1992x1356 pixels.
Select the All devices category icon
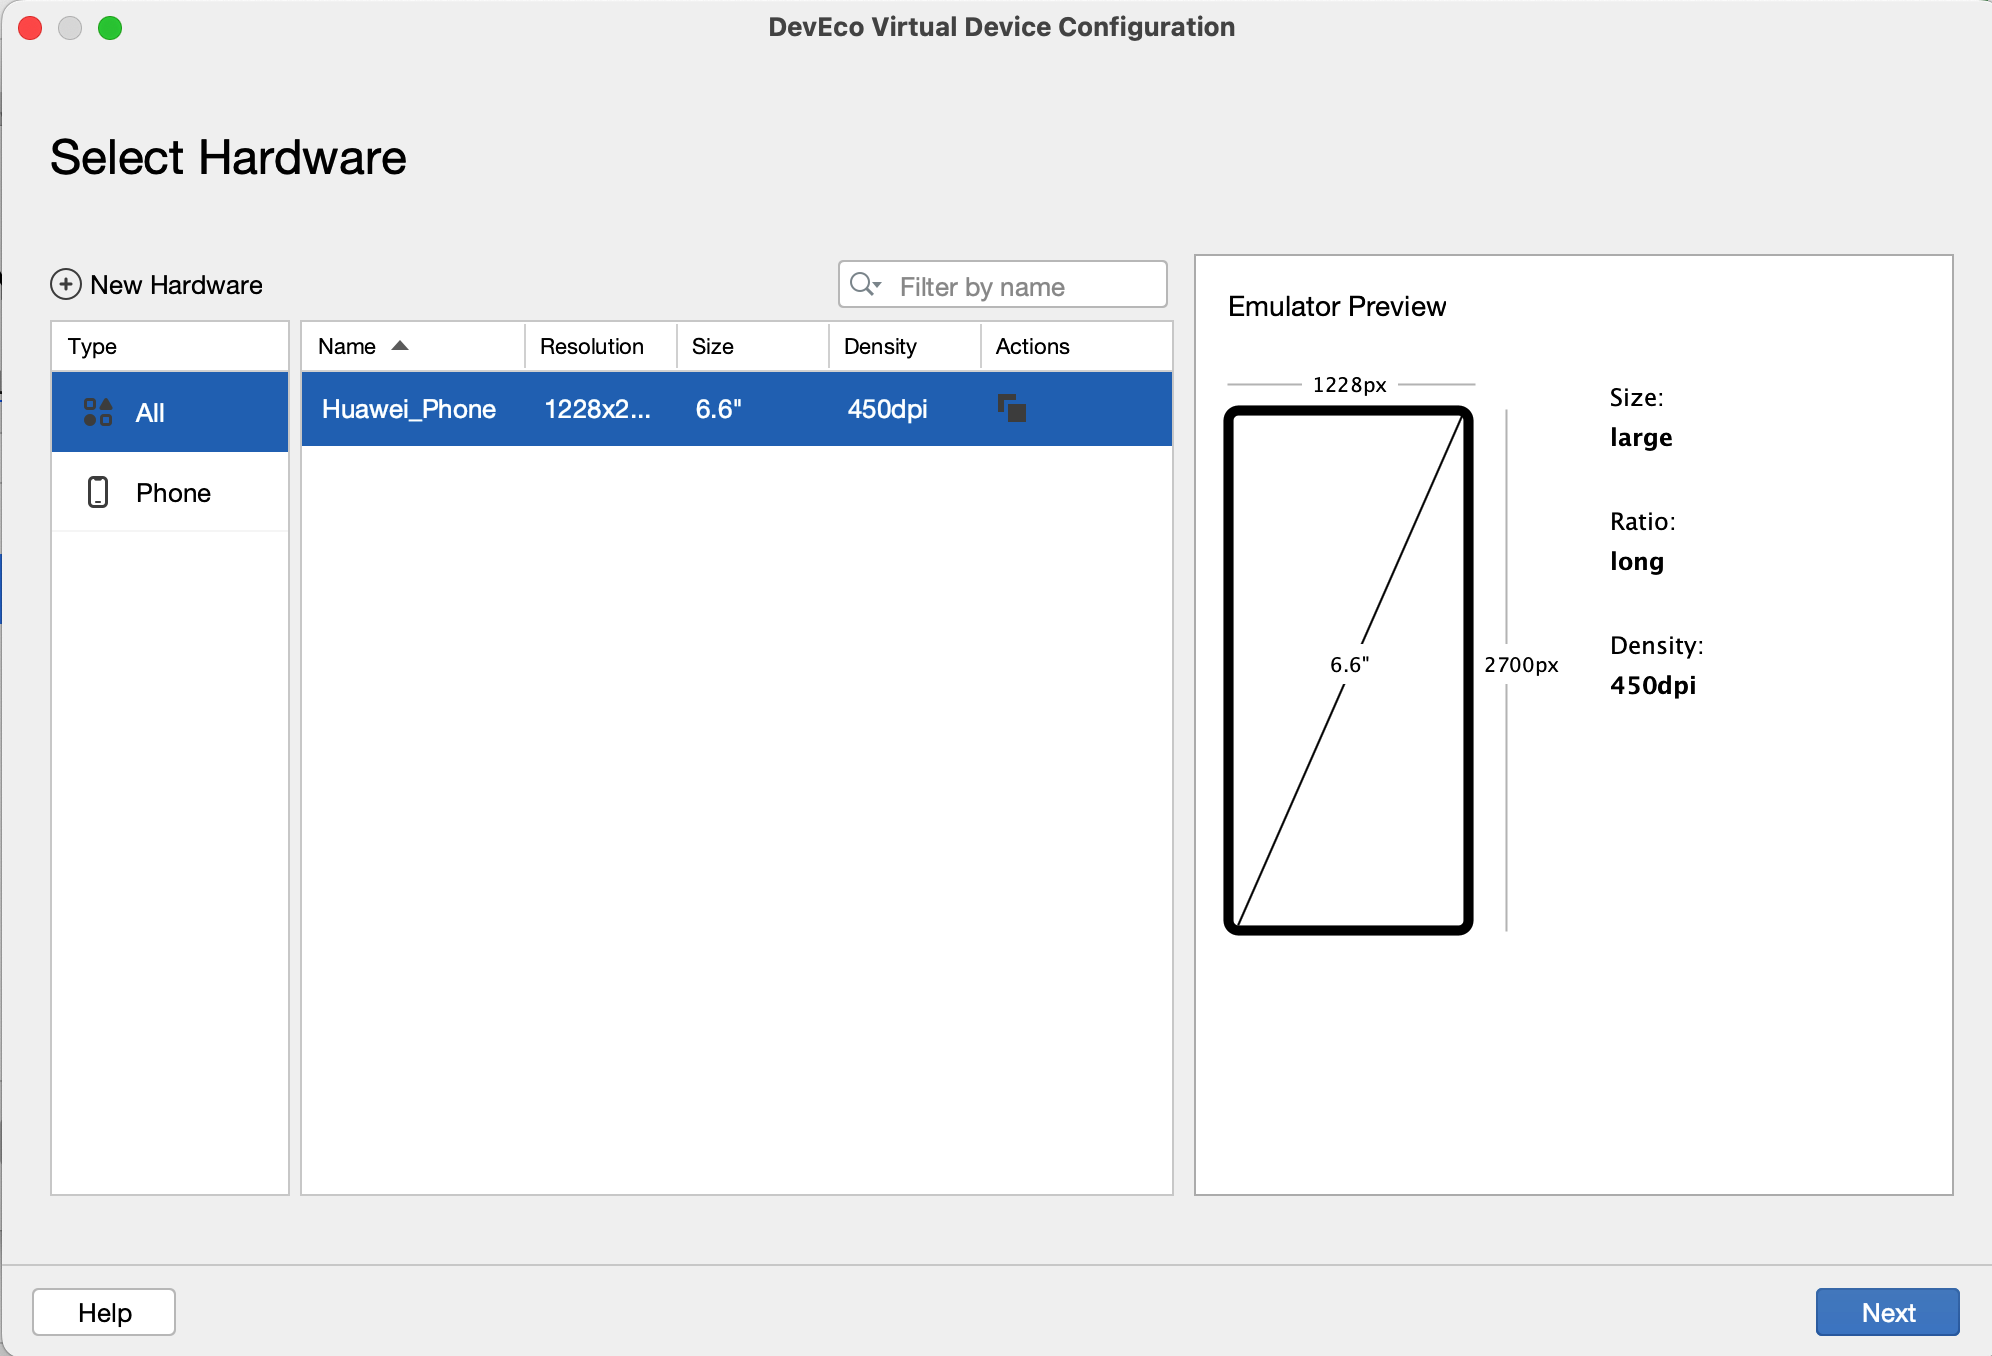98,410
